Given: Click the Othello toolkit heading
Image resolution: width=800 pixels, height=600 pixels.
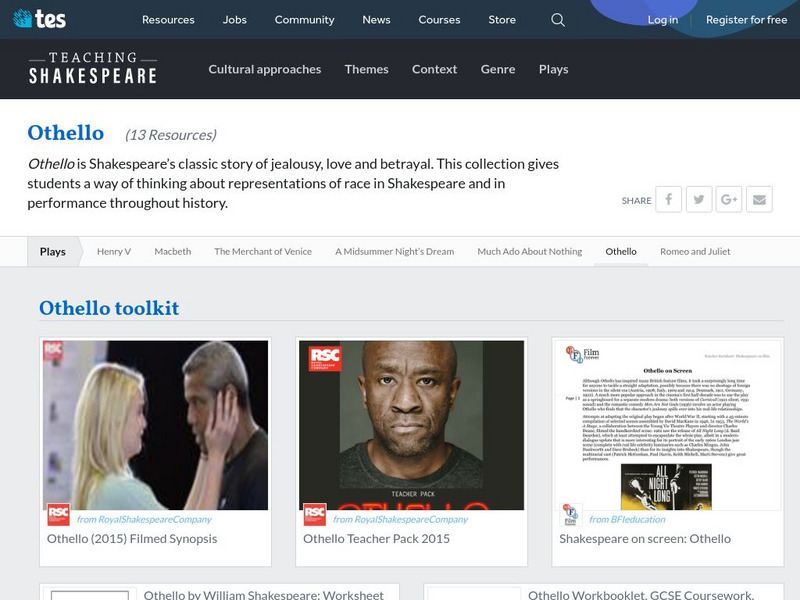Looking at the screenshot, I should click(x=109, y=308).
